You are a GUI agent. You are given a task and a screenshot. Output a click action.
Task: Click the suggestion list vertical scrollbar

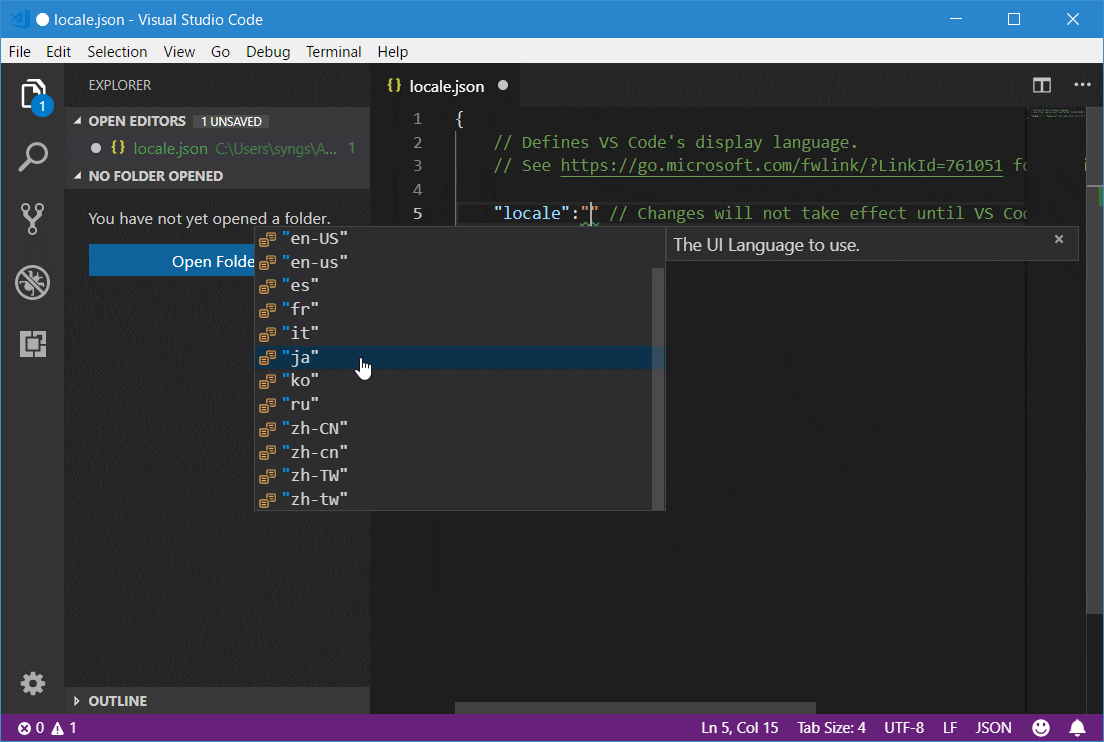coord(658,387)
